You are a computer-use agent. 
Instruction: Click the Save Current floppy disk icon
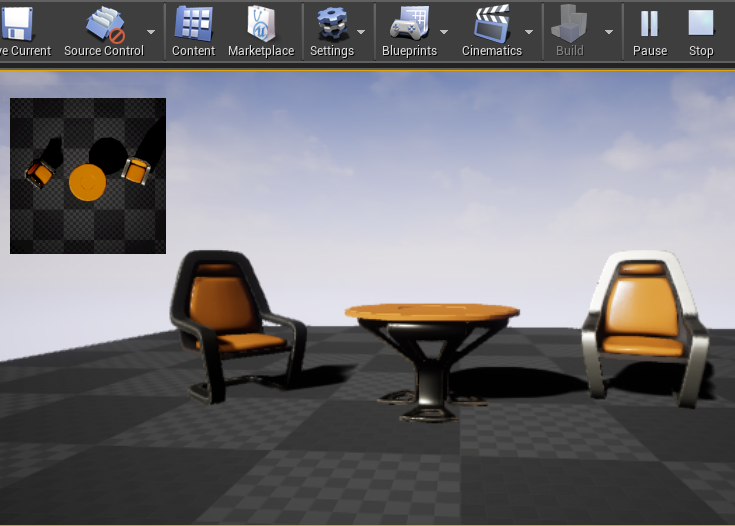(17, 23)
